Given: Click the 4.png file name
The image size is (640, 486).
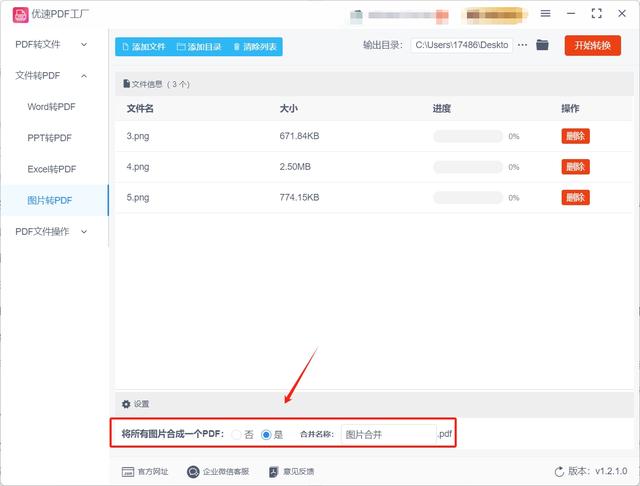Looking at the screenshot, I should (138, 166).
